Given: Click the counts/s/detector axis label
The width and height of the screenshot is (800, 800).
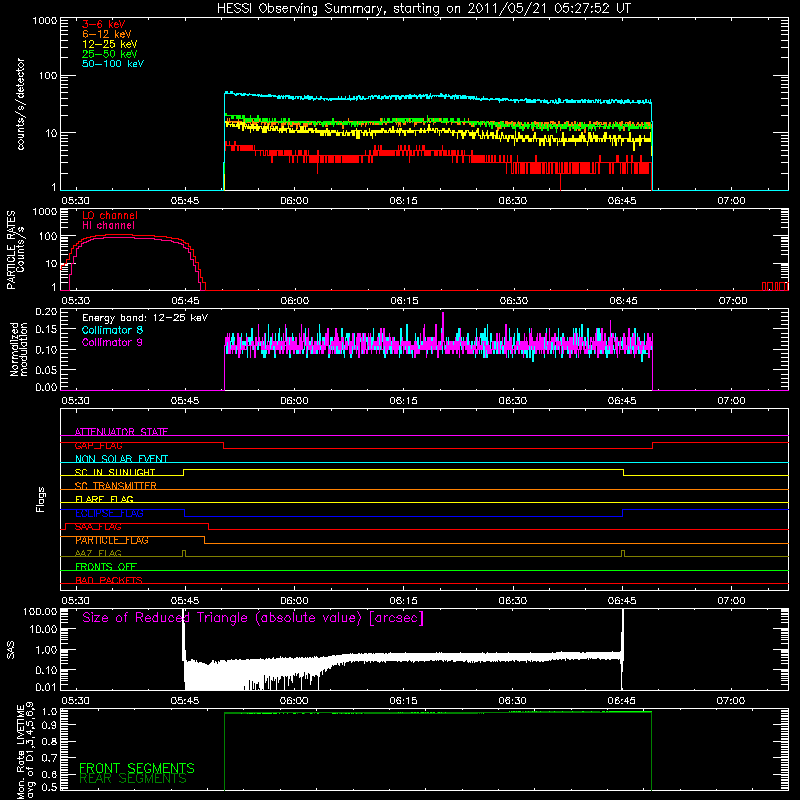Looking at the screenshot, I should pos(20,104).
